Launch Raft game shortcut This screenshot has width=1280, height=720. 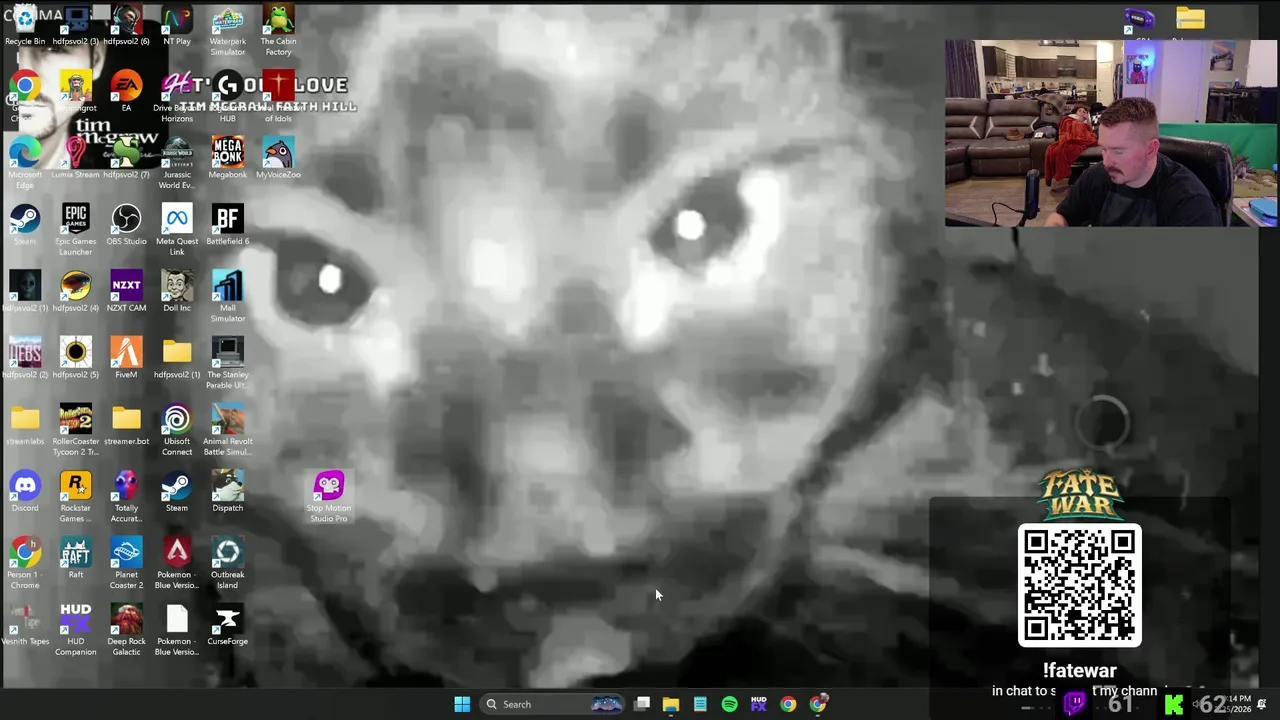(75, 559)
